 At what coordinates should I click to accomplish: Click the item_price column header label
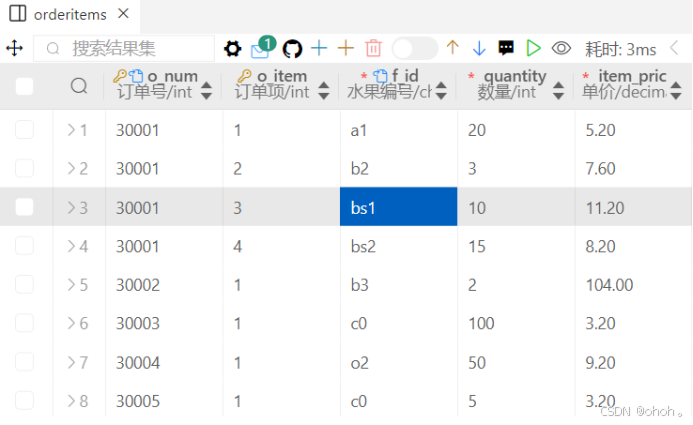tap(632, 76)
